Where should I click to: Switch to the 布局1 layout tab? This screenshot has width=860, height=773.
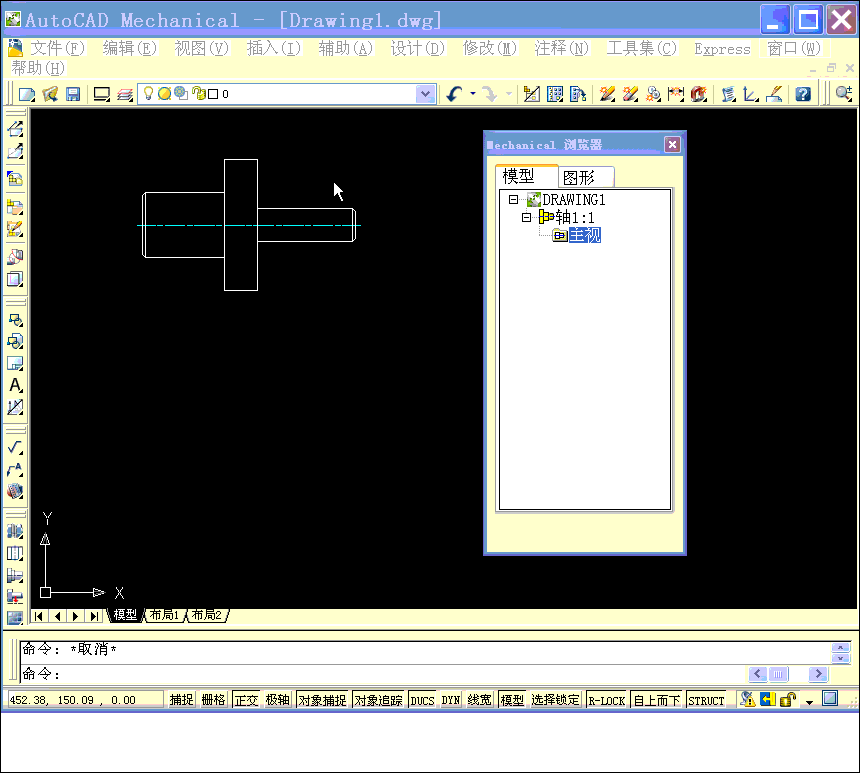[165, 615]
